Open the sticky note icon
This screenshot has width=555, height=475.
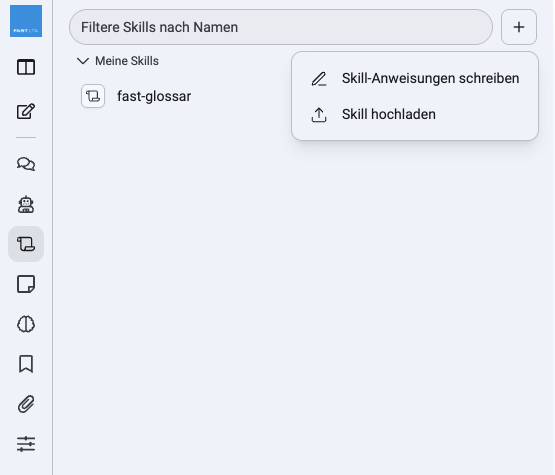(x=26, y=284)
